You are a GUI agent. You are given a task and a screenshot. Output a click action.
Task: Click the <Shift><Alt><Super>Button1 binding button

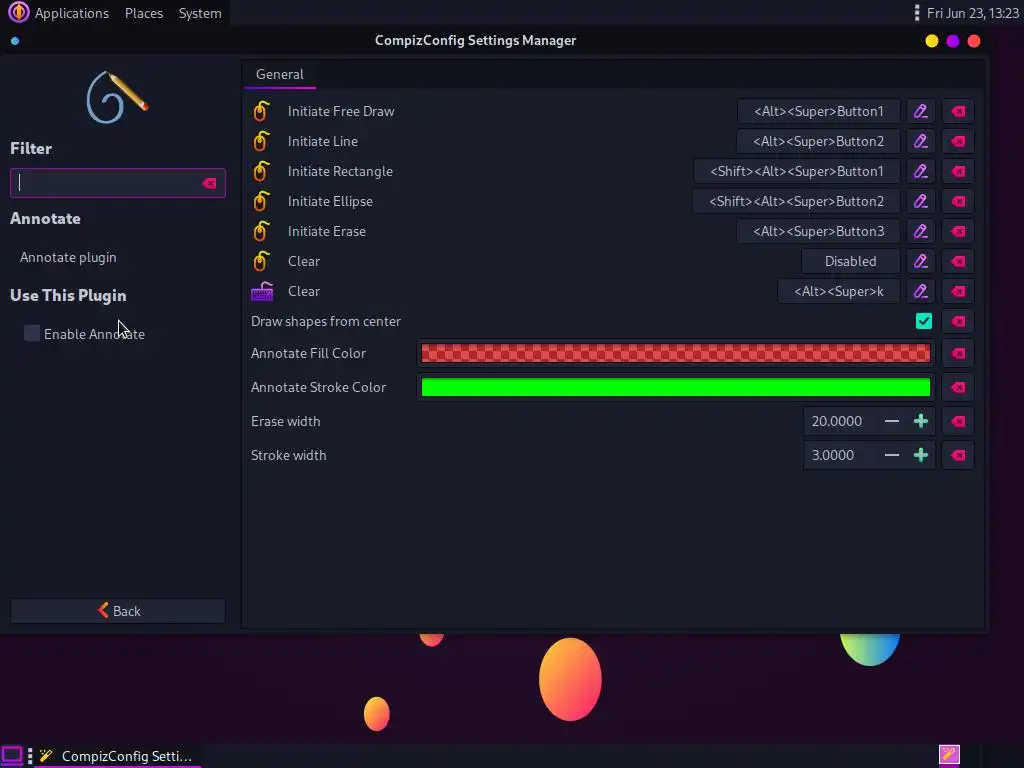point(797,171)
